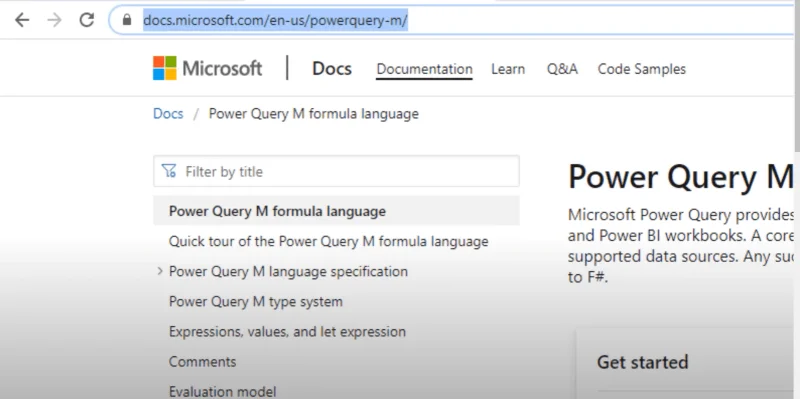
Task: Click the browser forward arrow
Action: 54,20
